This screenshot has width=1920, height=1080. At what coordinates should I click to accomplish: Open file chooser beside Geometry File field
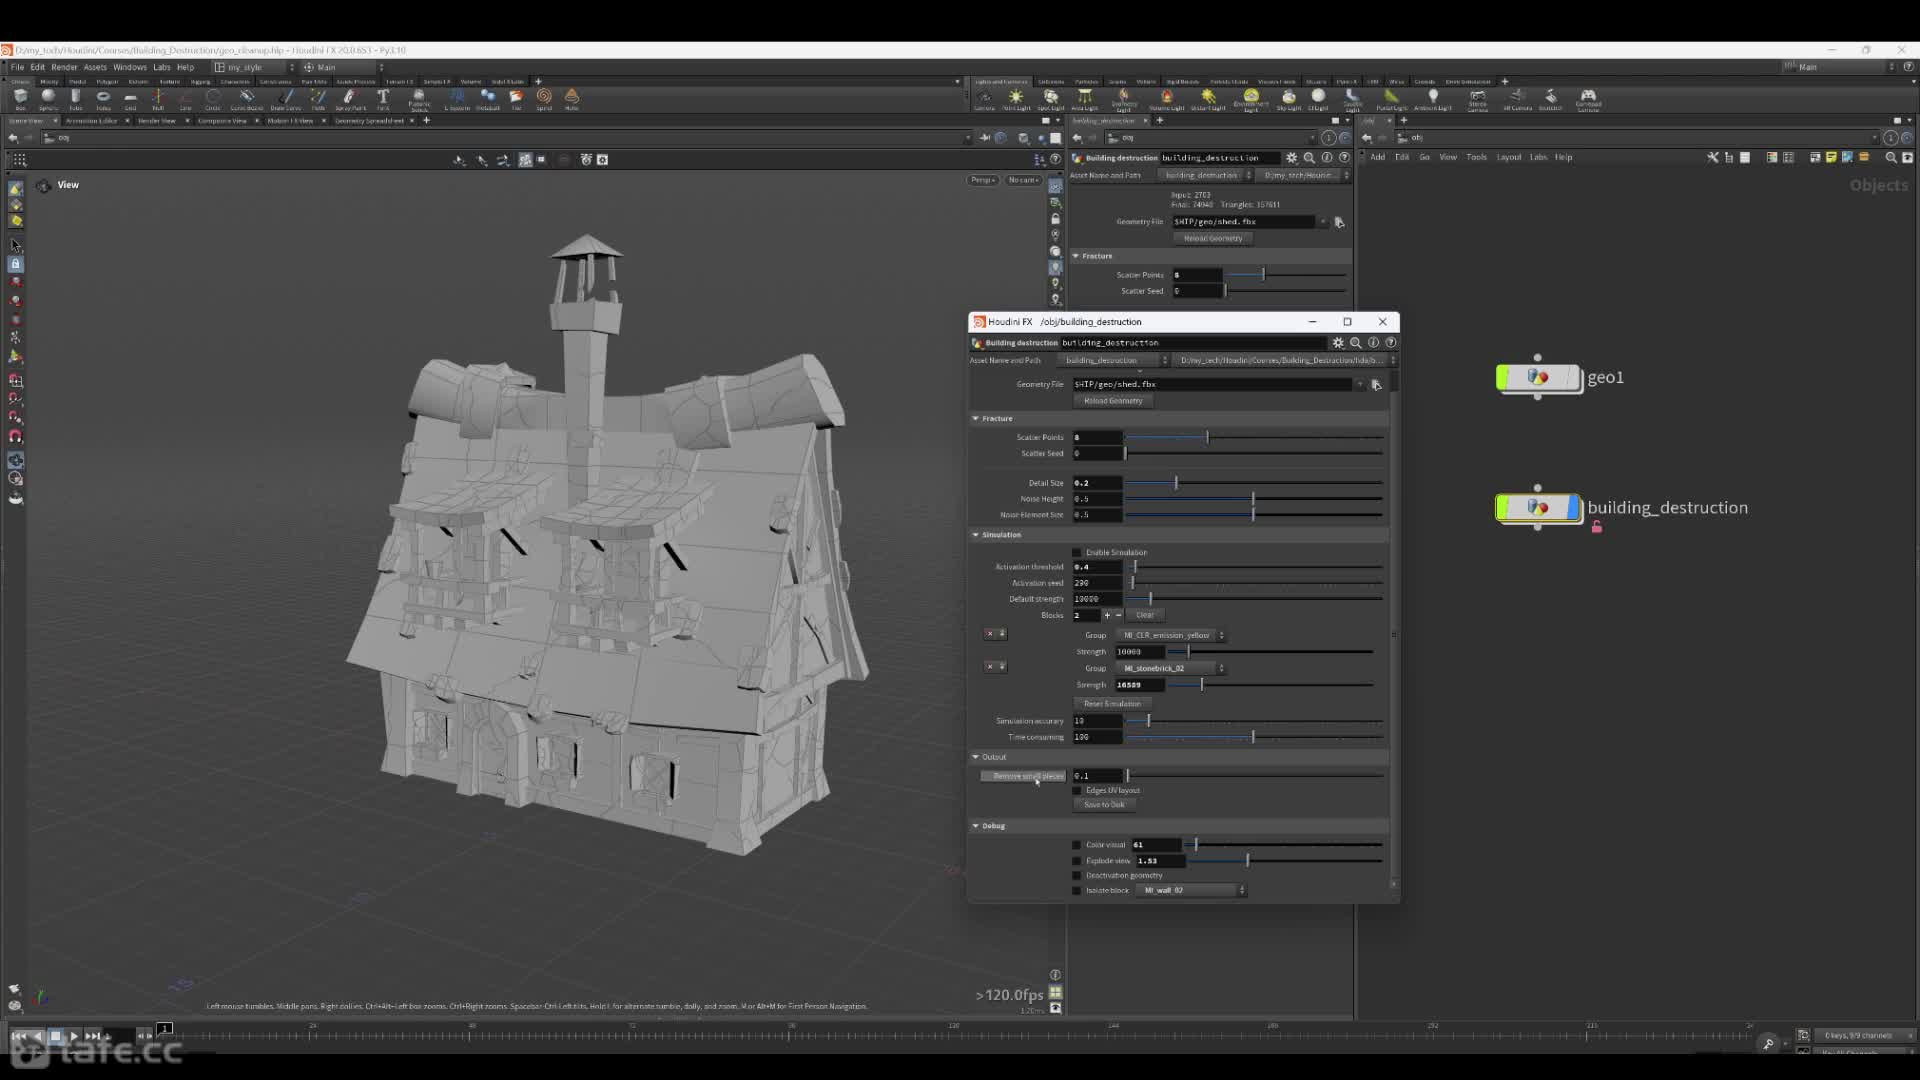1376,385
